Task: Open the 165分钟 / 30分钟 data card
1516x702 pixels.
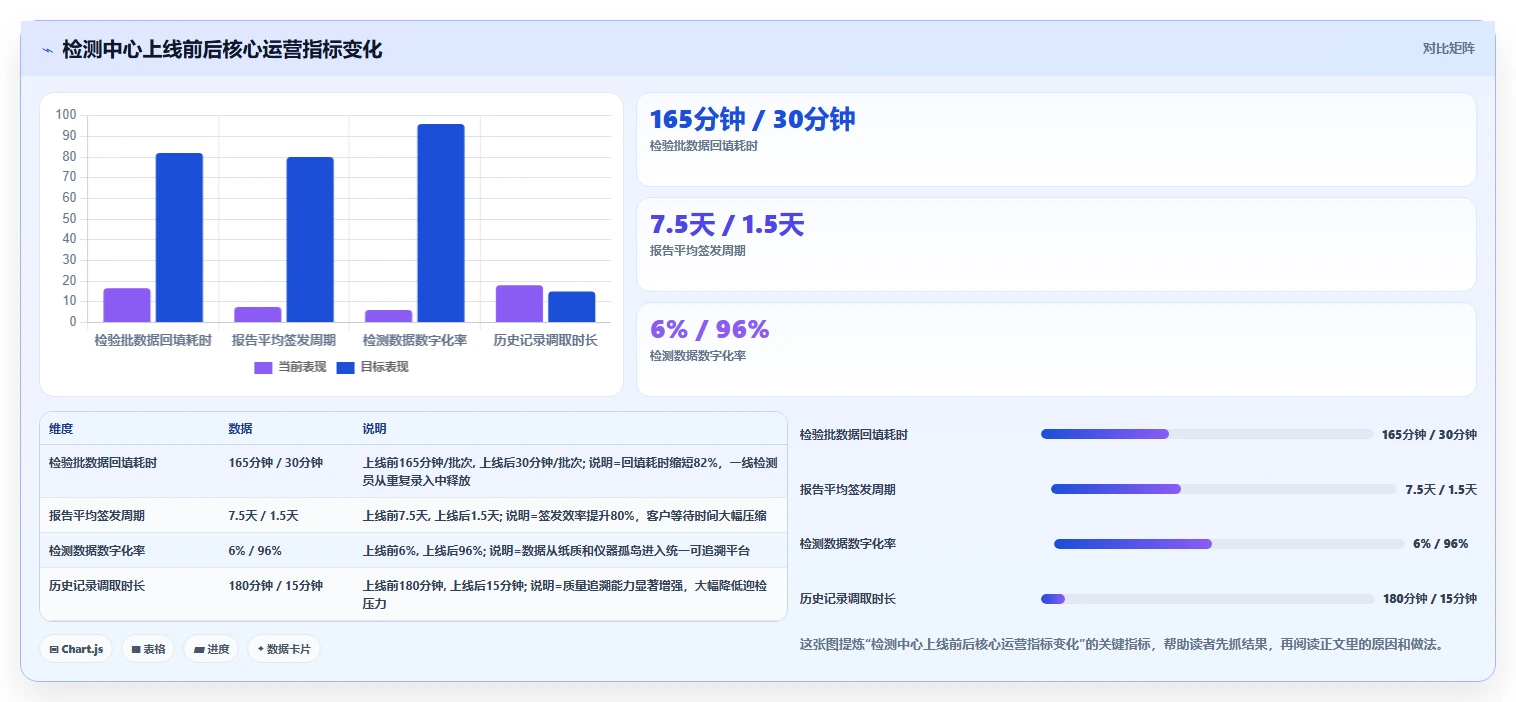Action: coord(1056,139)
